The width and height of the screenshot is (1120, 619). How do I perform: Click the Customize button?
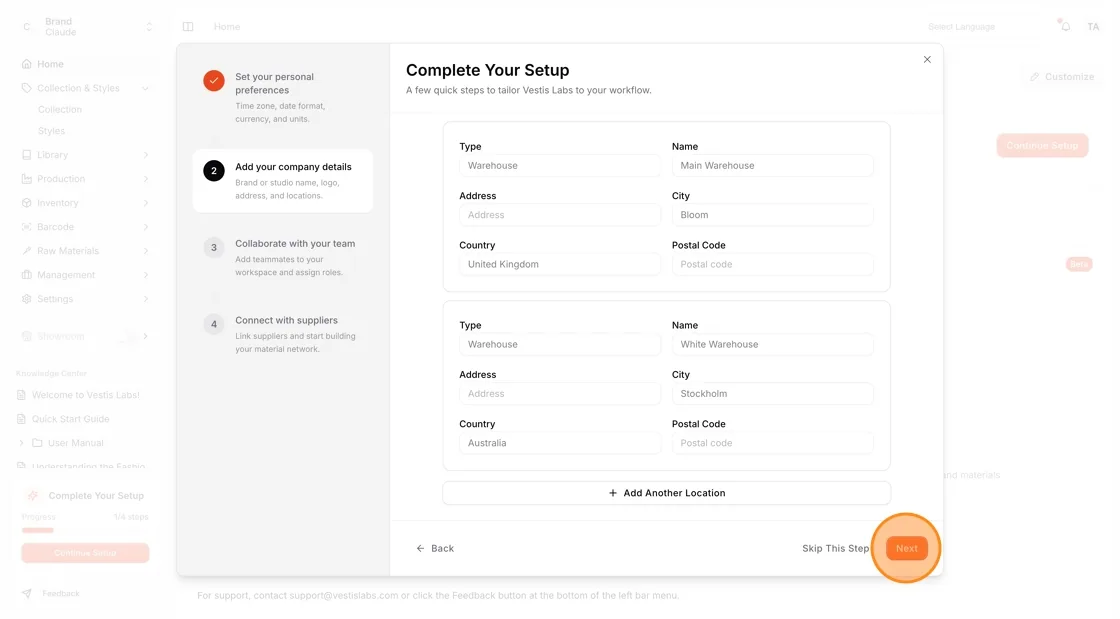(x=1062, y=76)
